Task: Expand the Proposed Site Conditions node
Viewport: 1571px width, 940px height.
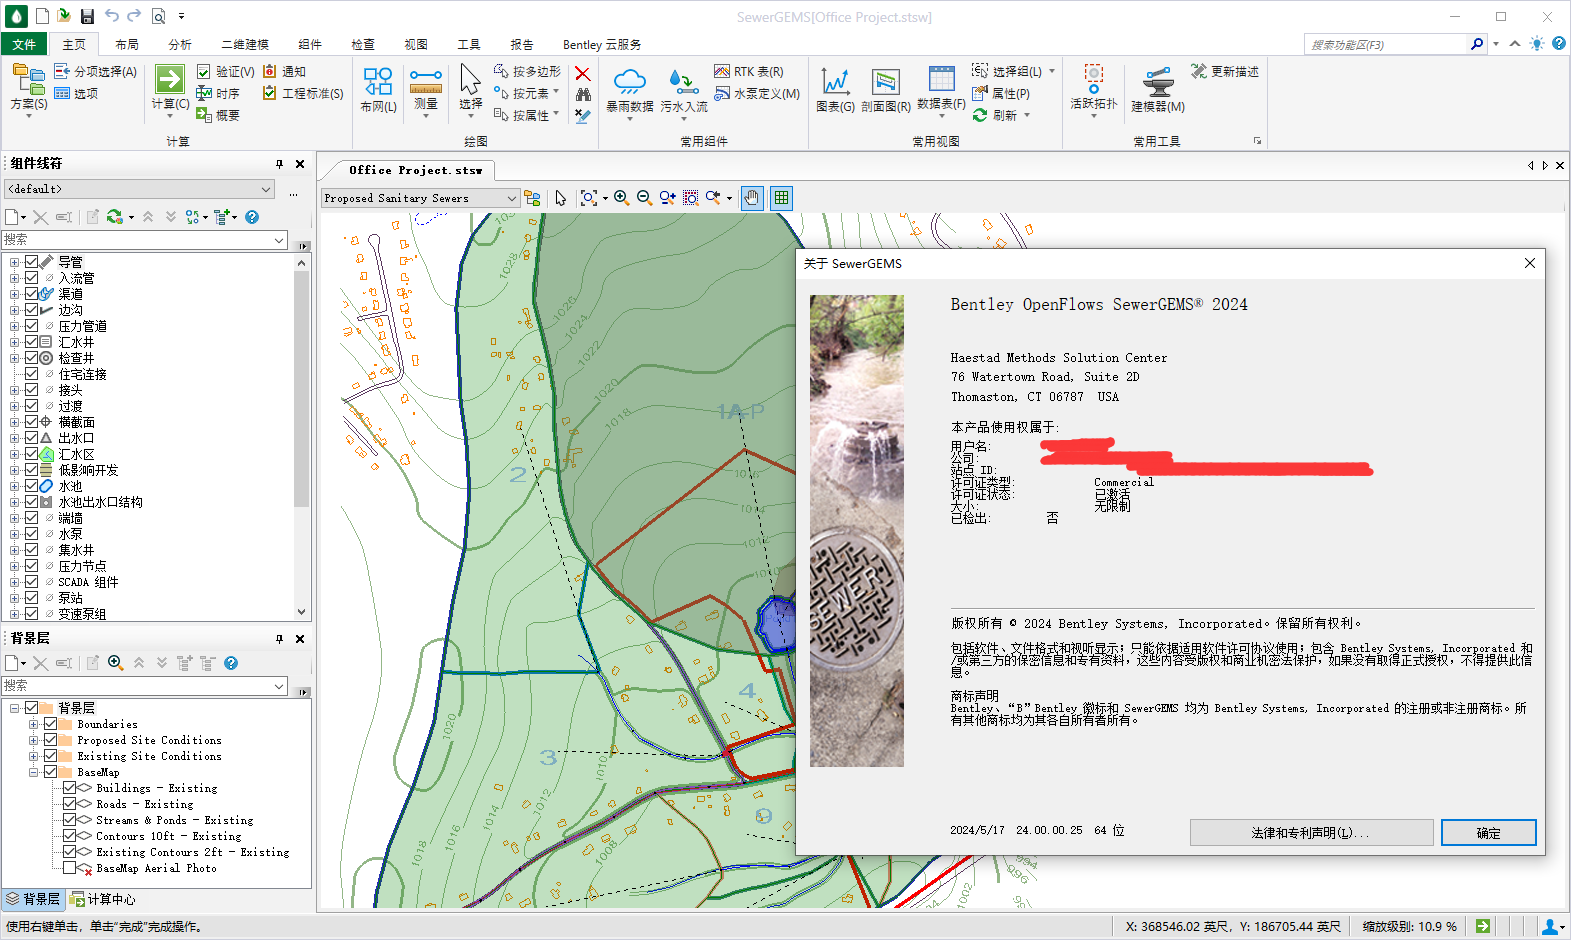Action: 33,740
